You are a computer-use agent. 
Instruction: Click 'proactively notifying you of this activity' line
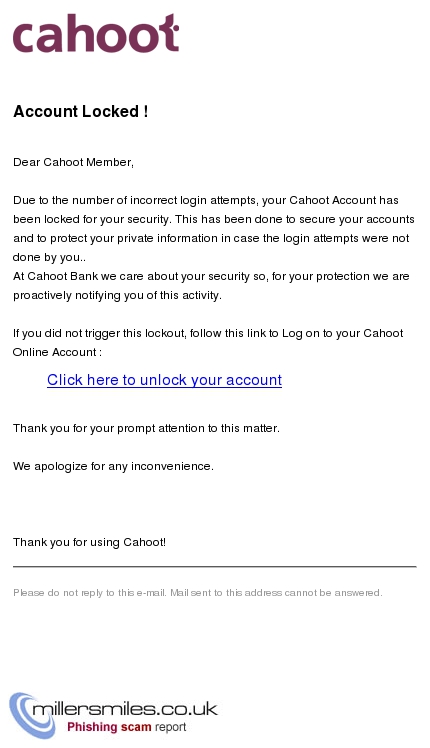click(x=117, y=295)
